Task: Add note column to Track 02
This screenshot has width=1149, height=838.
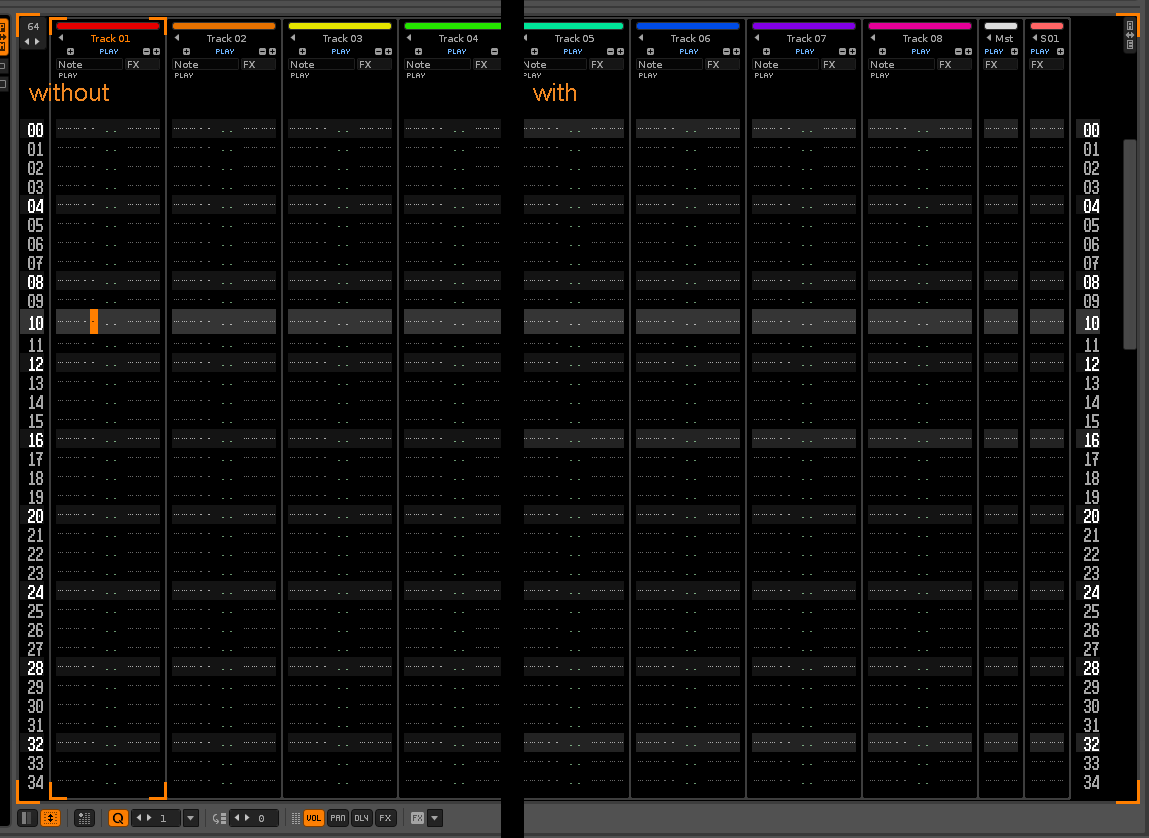Action: (186, 51)
